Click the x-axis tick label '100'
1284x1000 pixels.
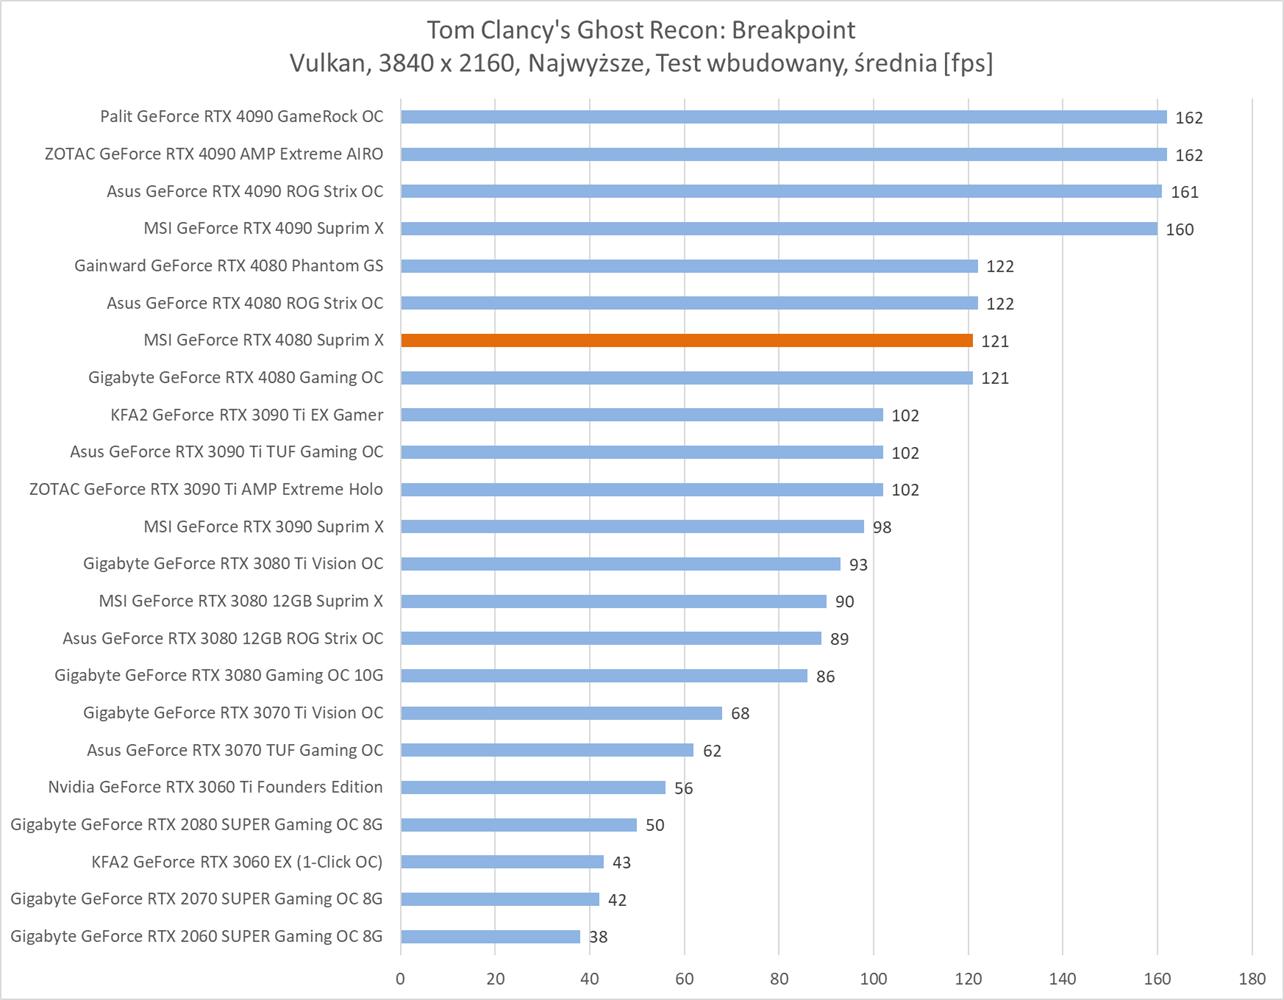click(874, 979)
